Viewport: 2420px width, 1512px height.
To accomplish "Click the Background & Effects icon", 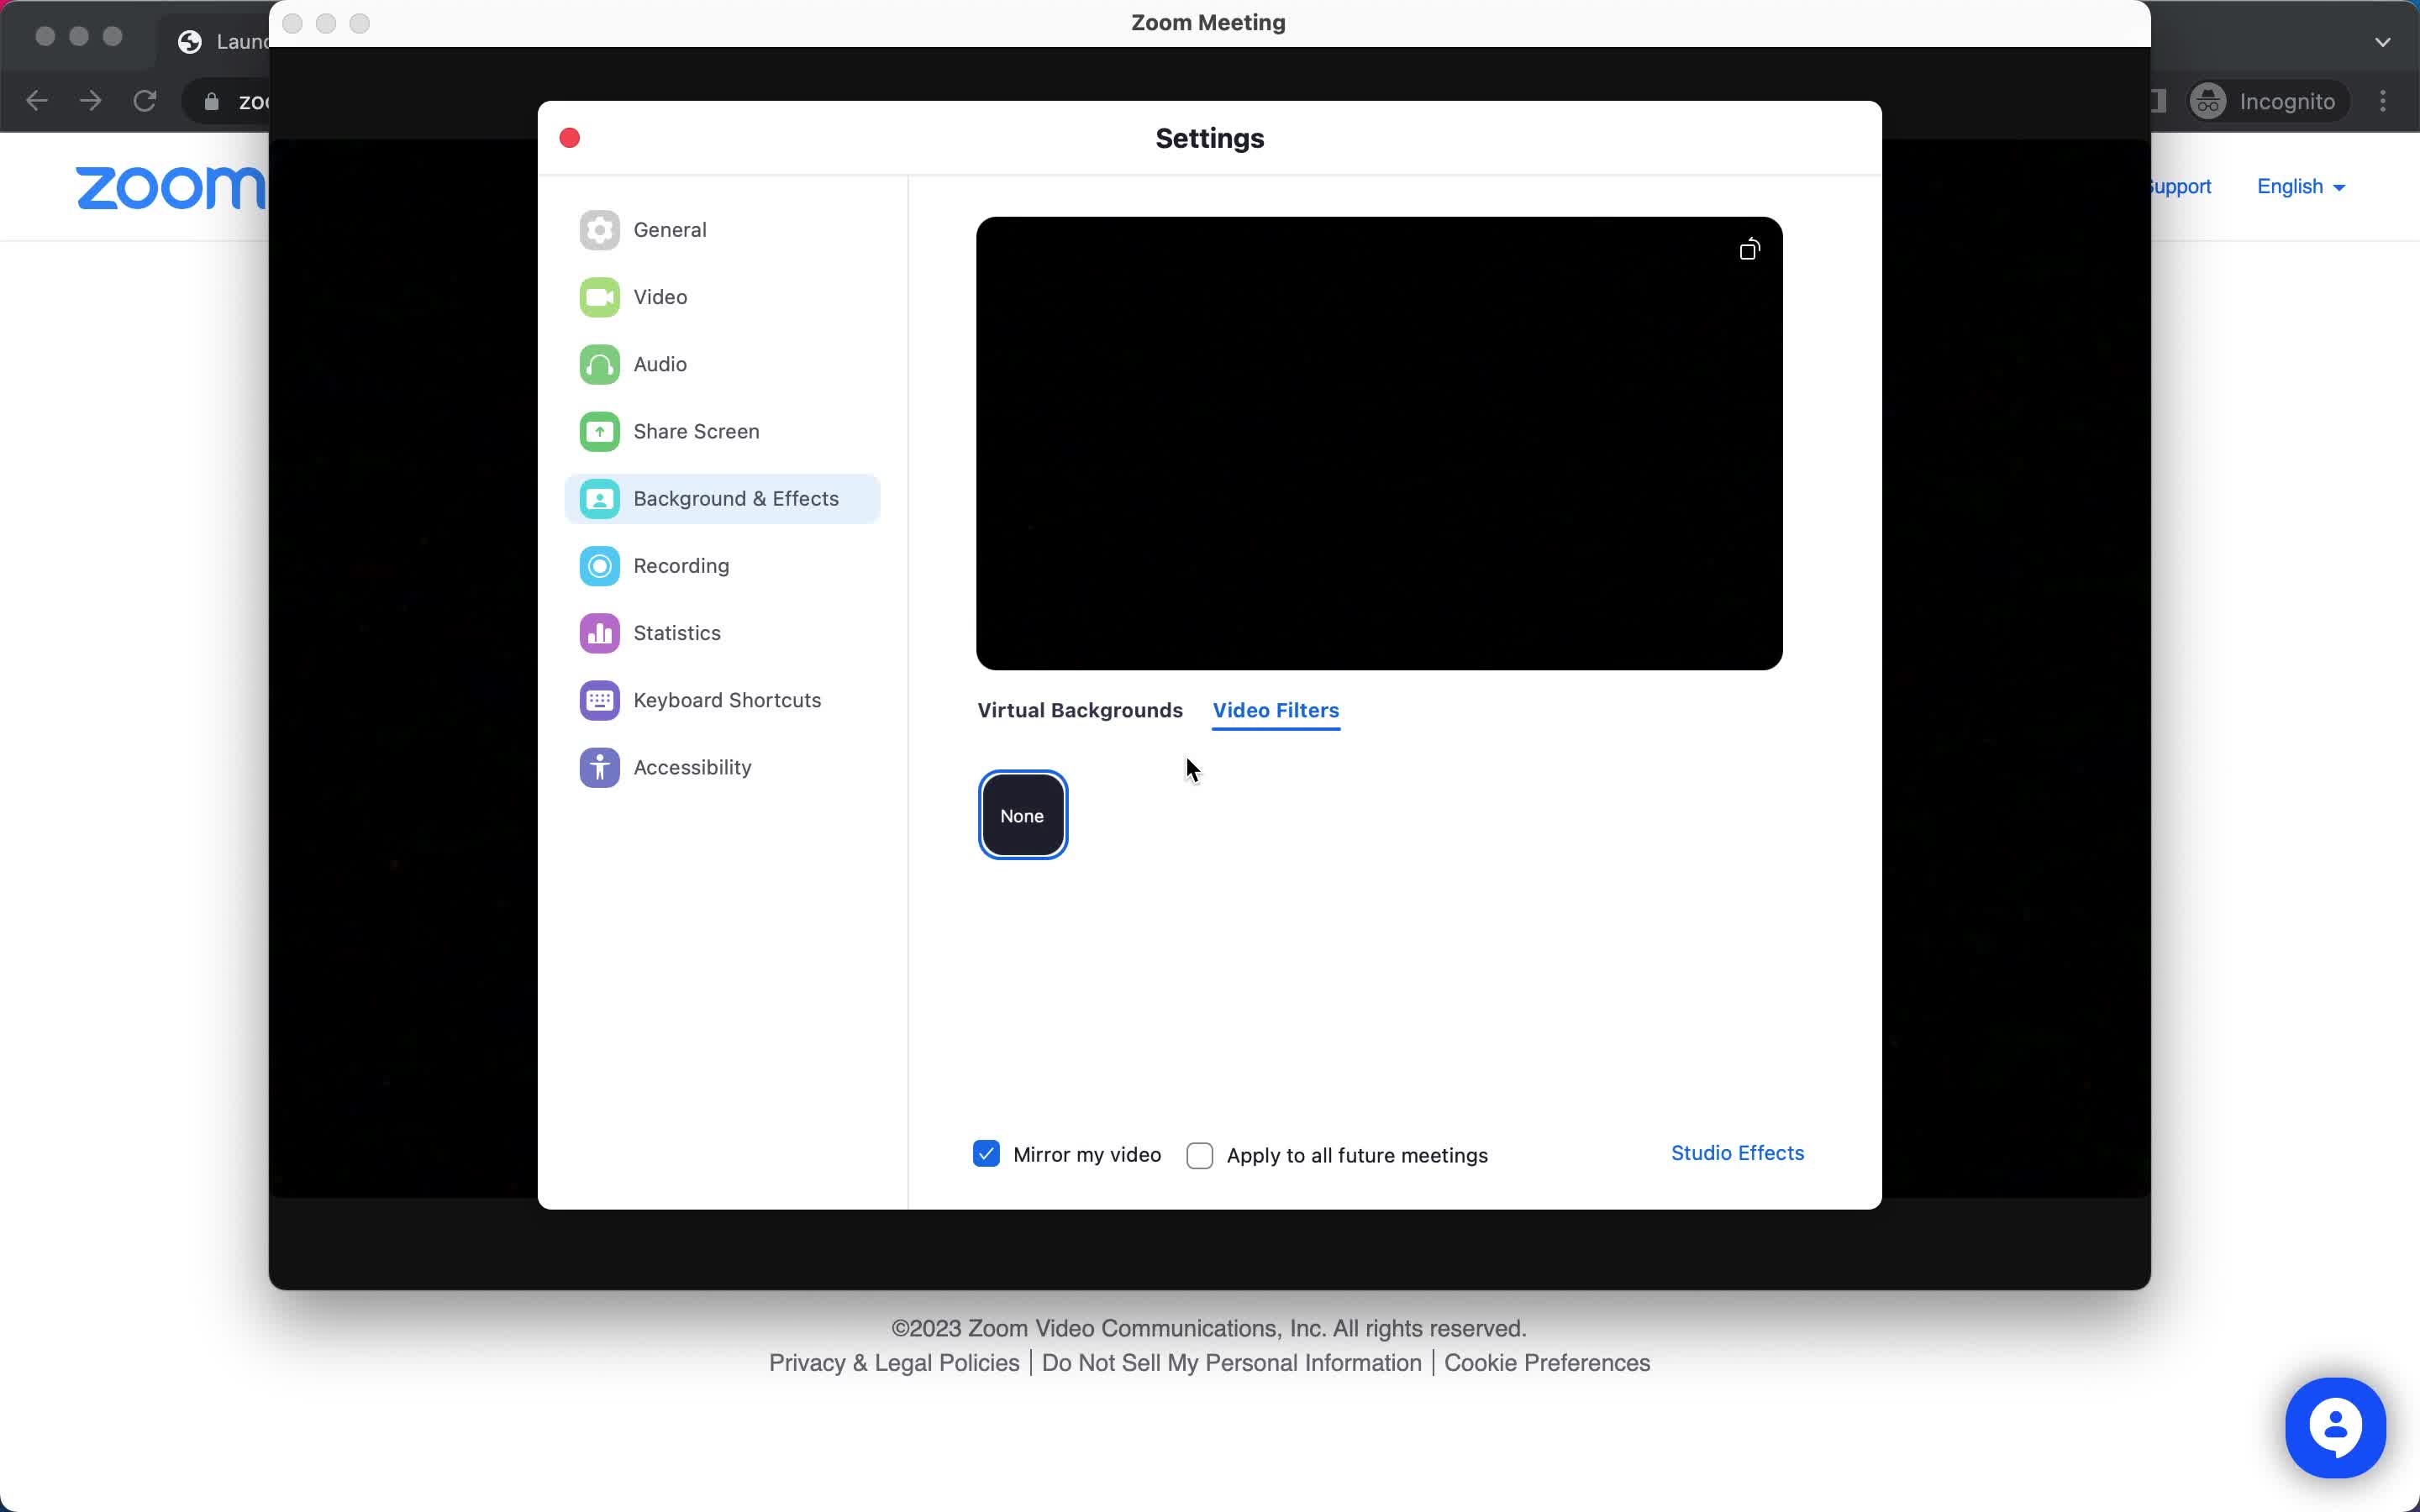I will (599, 498).
